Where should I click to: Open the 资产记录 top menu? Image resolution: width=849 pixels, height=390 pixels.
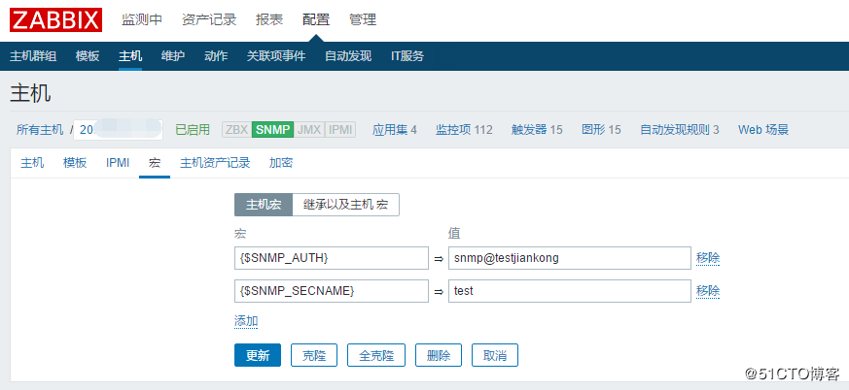209,20
